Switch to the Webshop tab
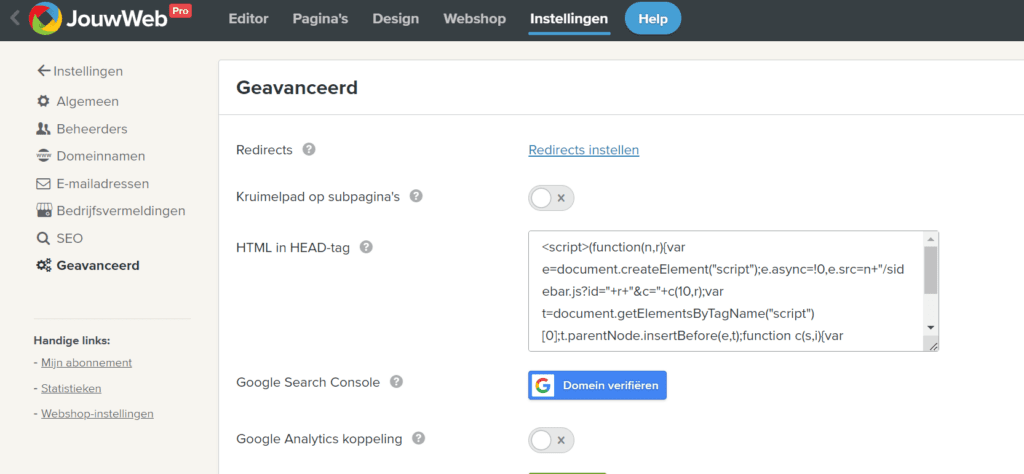1024x474 pixels. 475,19
